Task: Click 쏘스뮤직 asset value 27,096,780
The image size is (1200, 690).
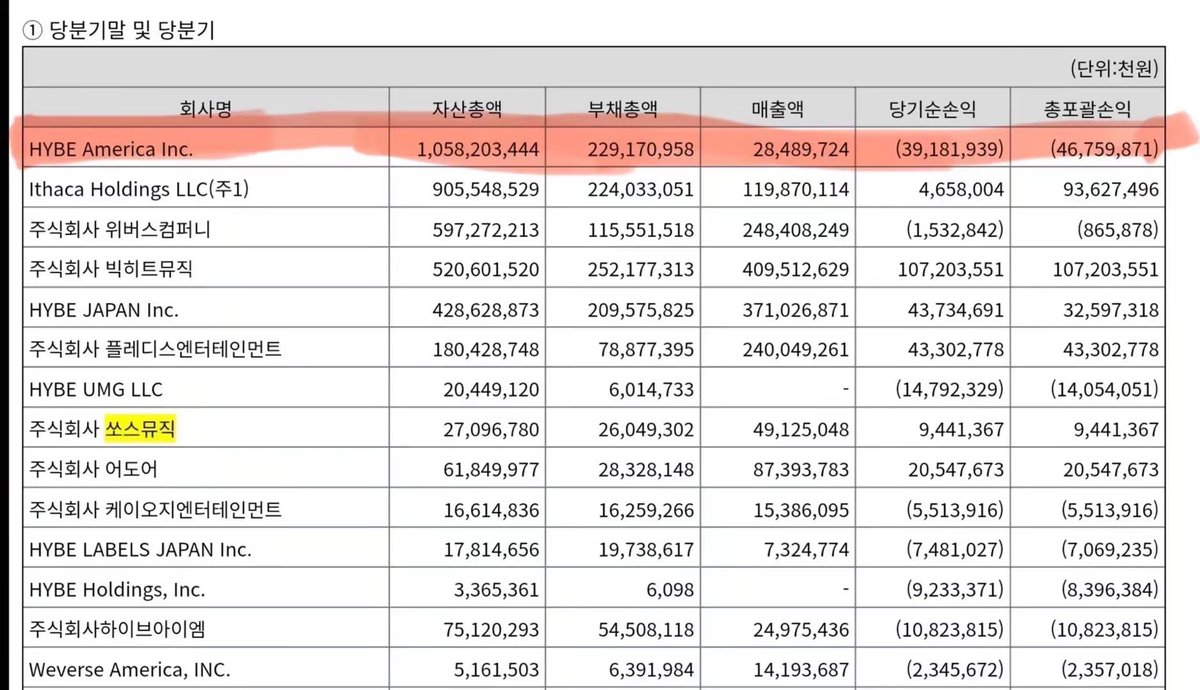Action: 491,430
